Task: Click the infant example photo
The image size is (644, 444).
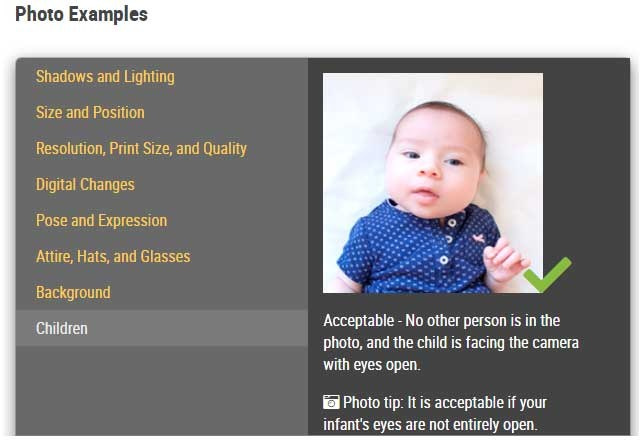Action: 432,182
